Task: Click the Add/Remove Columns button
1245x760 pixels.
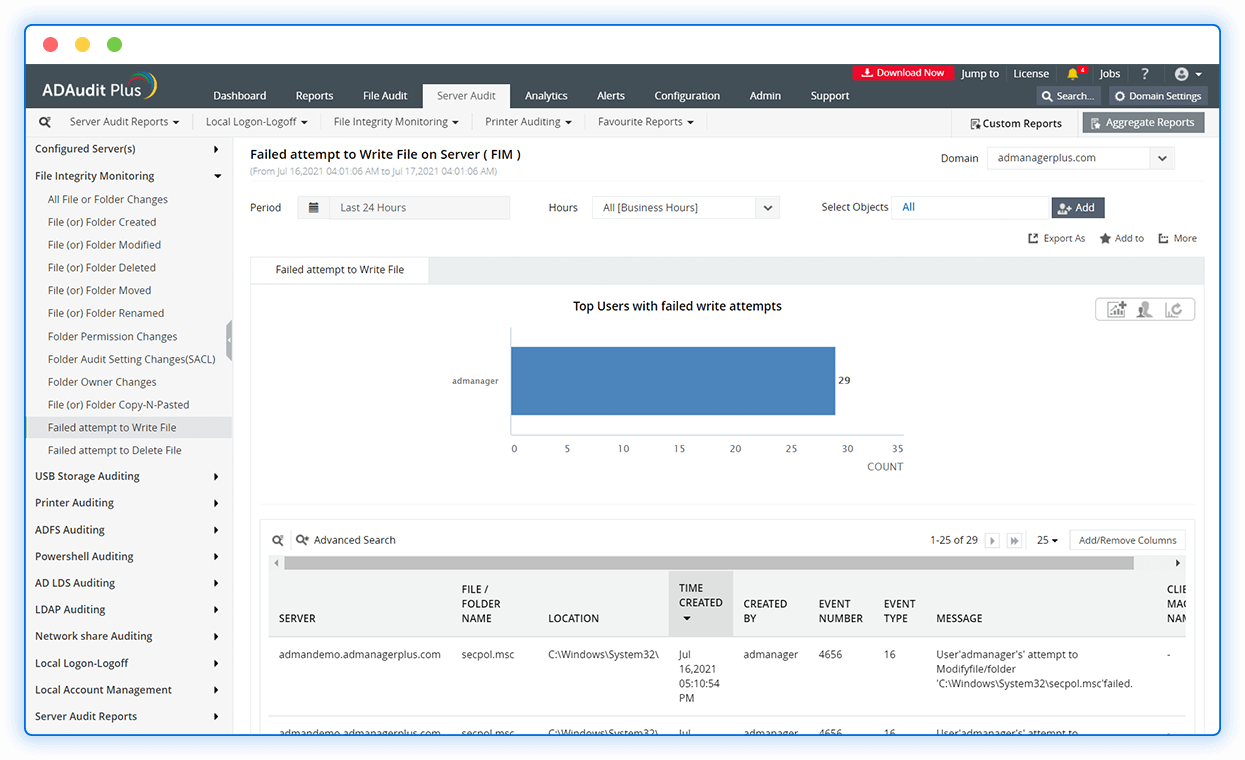Action: (x=1127, y=540)
